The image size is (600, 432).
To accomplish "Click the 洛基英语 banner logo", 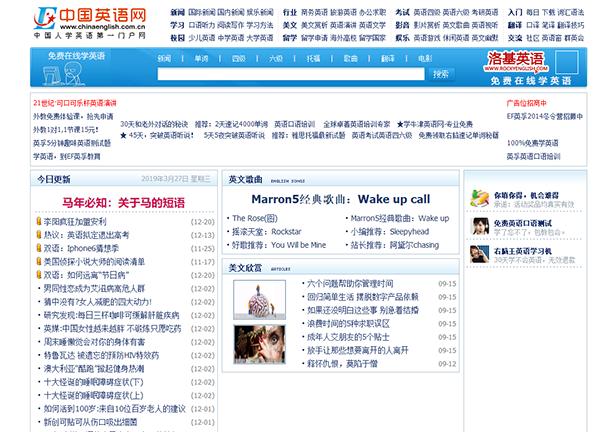I will (x=516, y=62).
